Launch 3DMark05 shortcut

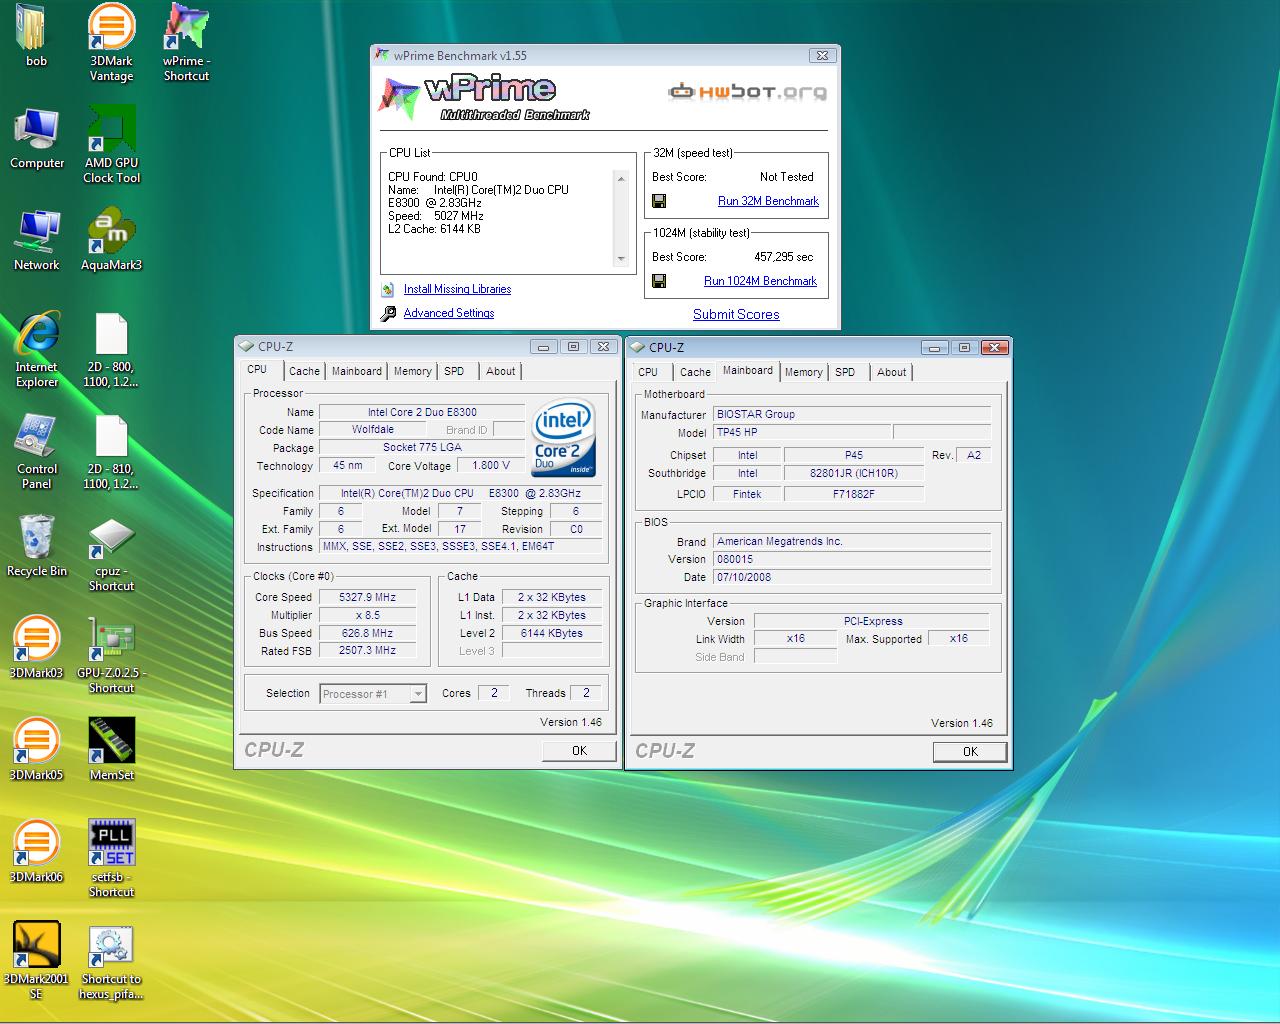coord(37,750)
